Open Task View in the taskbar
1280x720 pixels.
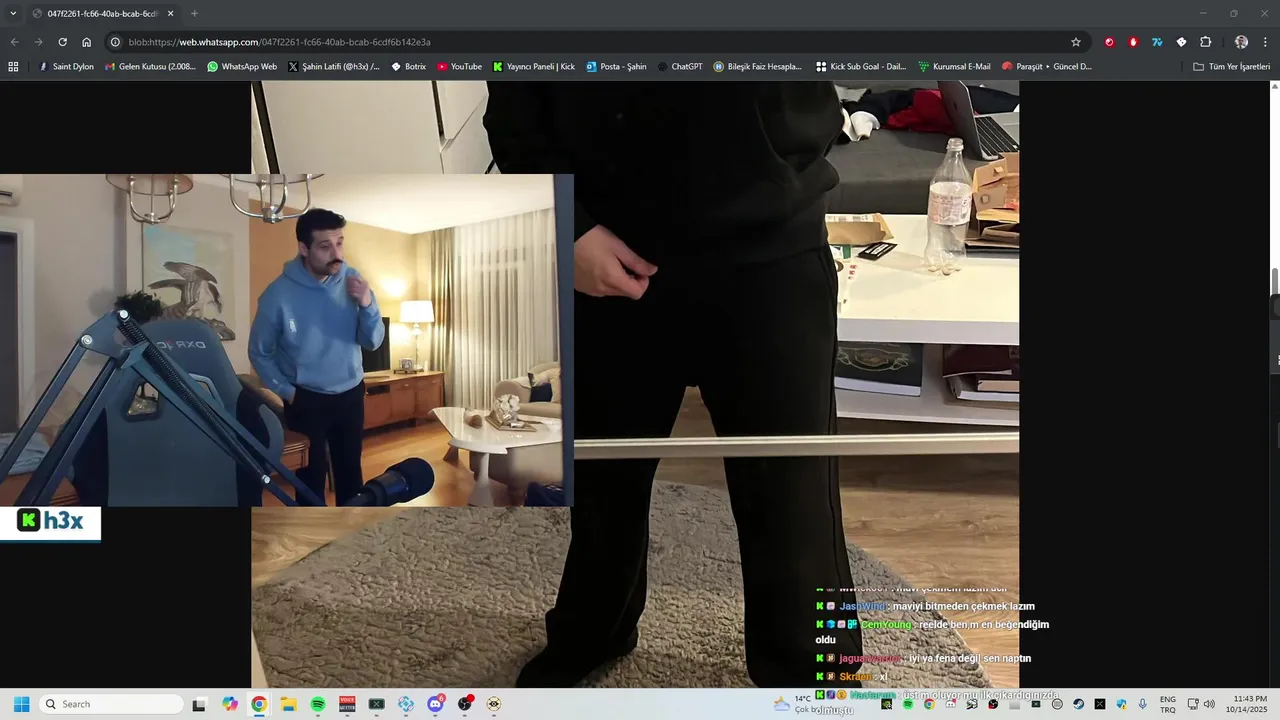tap(200, 704)
